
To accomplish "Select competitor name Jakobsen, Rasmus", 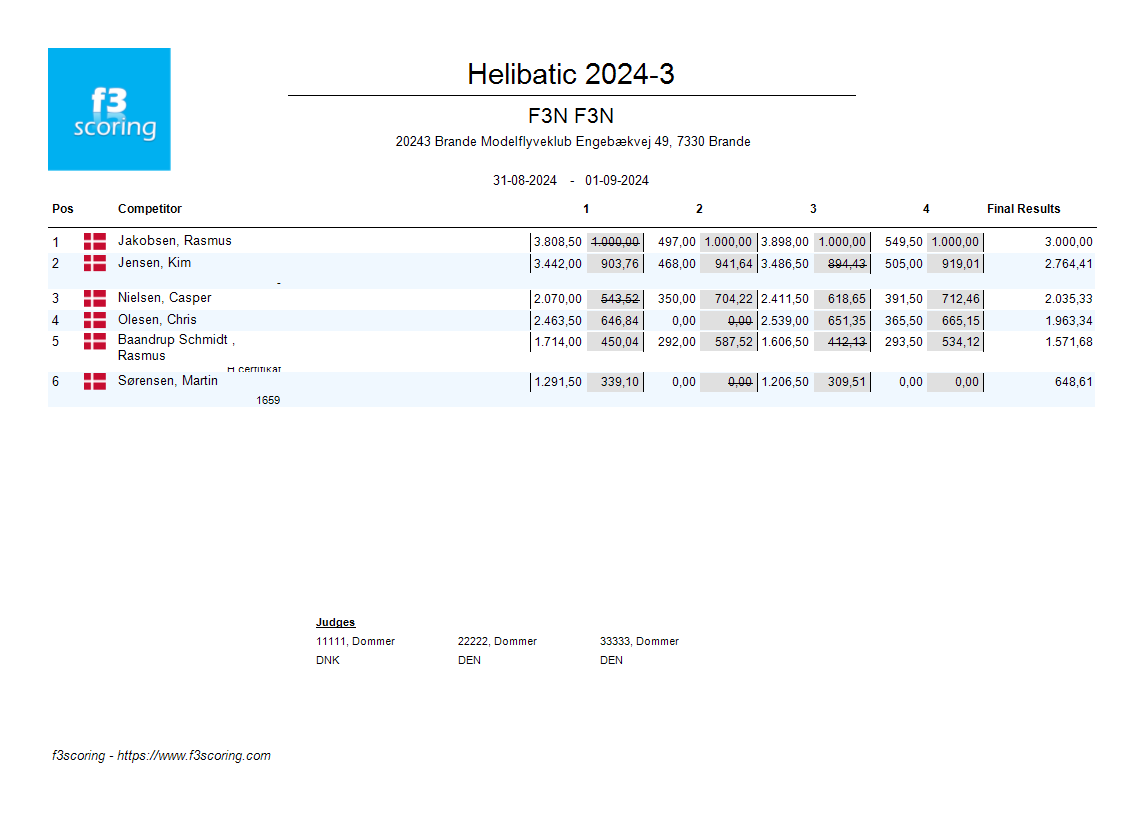I will pos(175,240).
